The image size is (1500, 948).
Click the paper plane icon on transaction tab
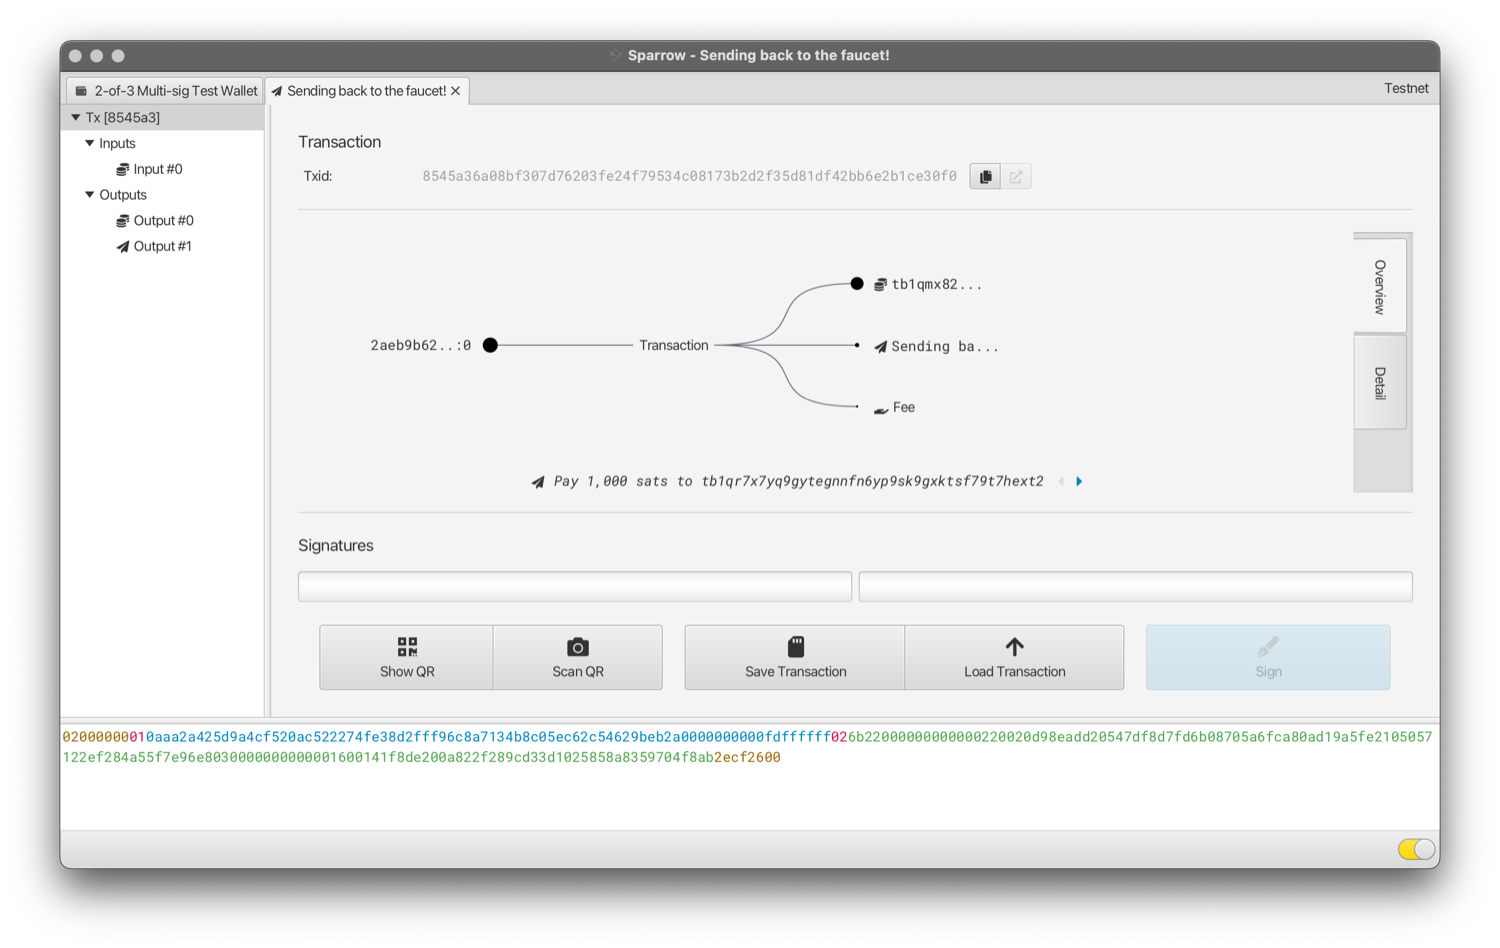[x=277, y=91]
